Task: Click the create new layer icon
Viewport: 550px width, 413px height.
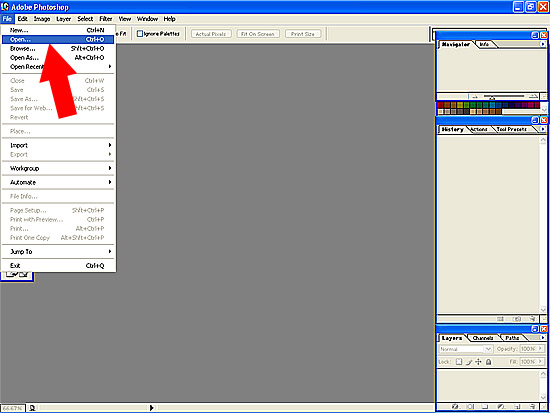Action: point(517,407)
